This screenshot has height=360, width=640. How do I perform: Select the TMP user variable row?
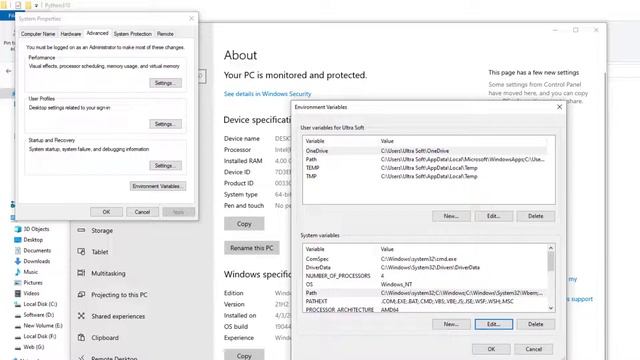425,176
